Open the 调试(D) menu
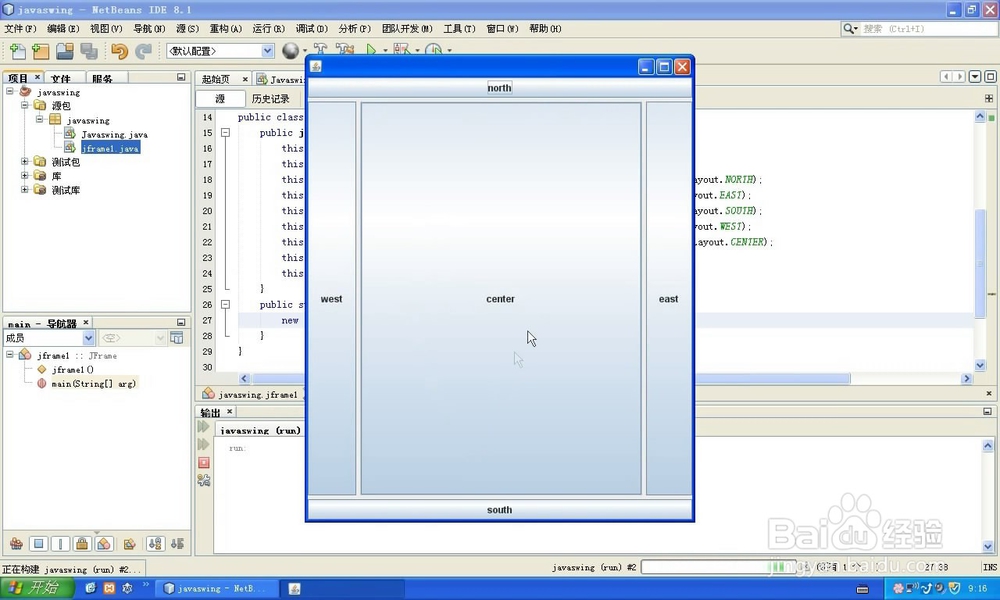Screen dimensions: 1000x600 point(312,29)
